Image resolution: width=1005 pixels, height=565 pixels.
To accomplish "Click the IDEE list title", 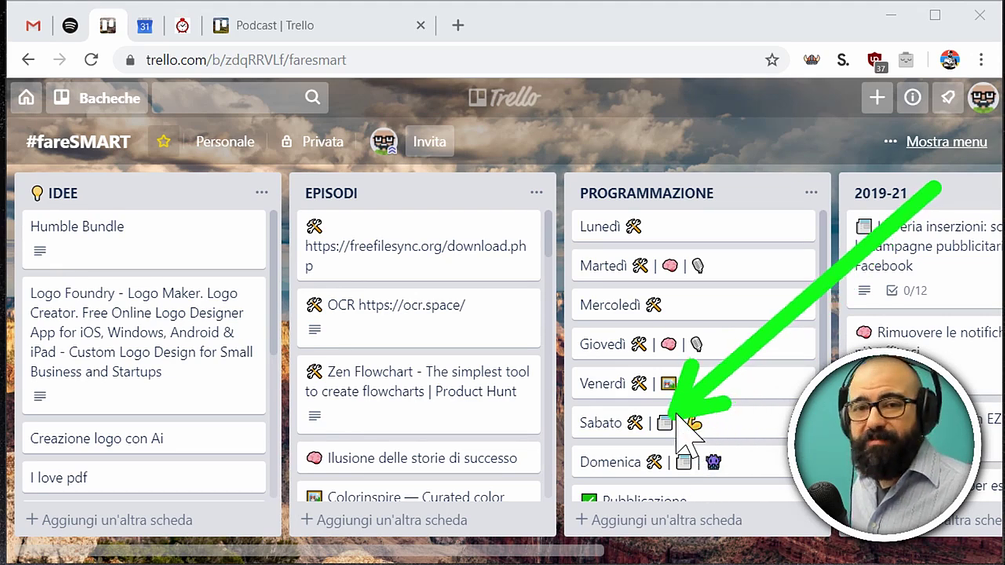I will 63,193.
